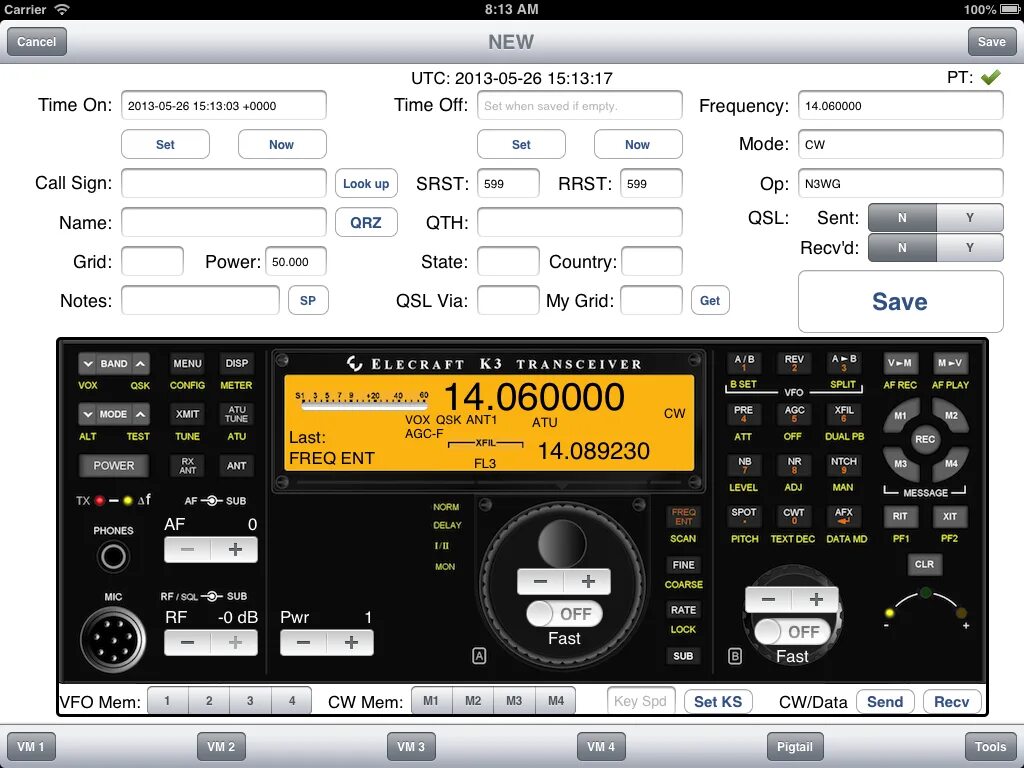Tap the AFX data mode key
Viewport: 1024px width, 768px height.
pos(844,516)
